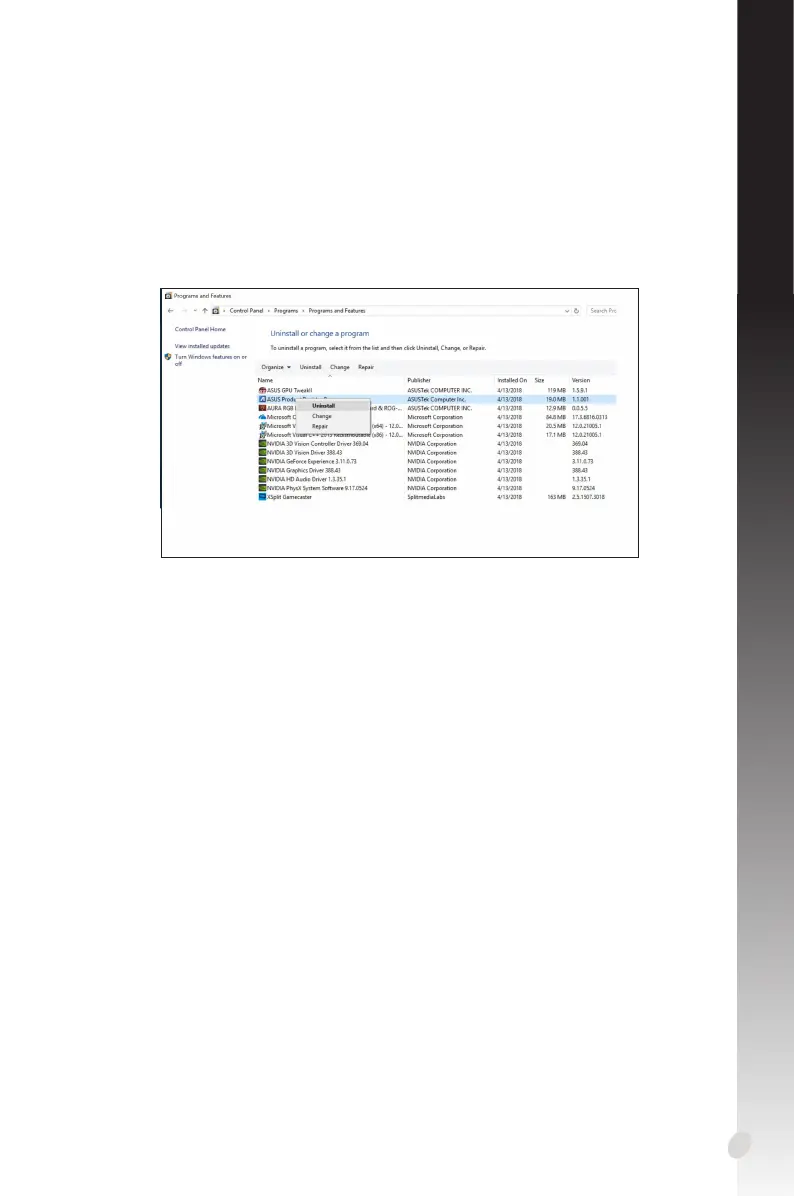Click the ASUSTek Computer Inc. publisher cell
This screenshot has width=794, height=1196.
[436, 399]
